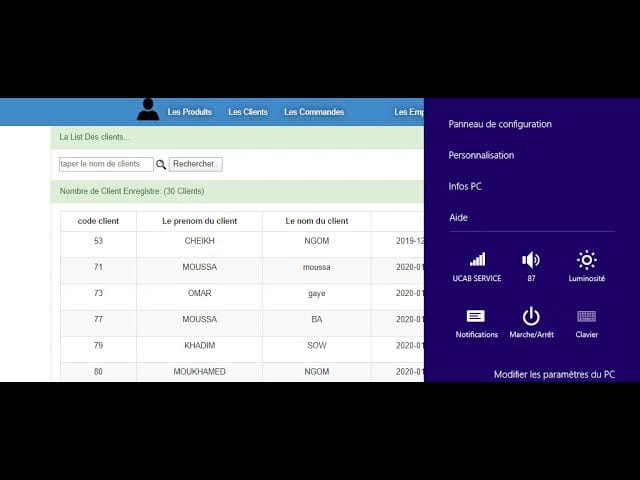Click the MOUKHAMED first name cell
The height and width of the screenshot is (480, 640).
(x=200, y=372)
